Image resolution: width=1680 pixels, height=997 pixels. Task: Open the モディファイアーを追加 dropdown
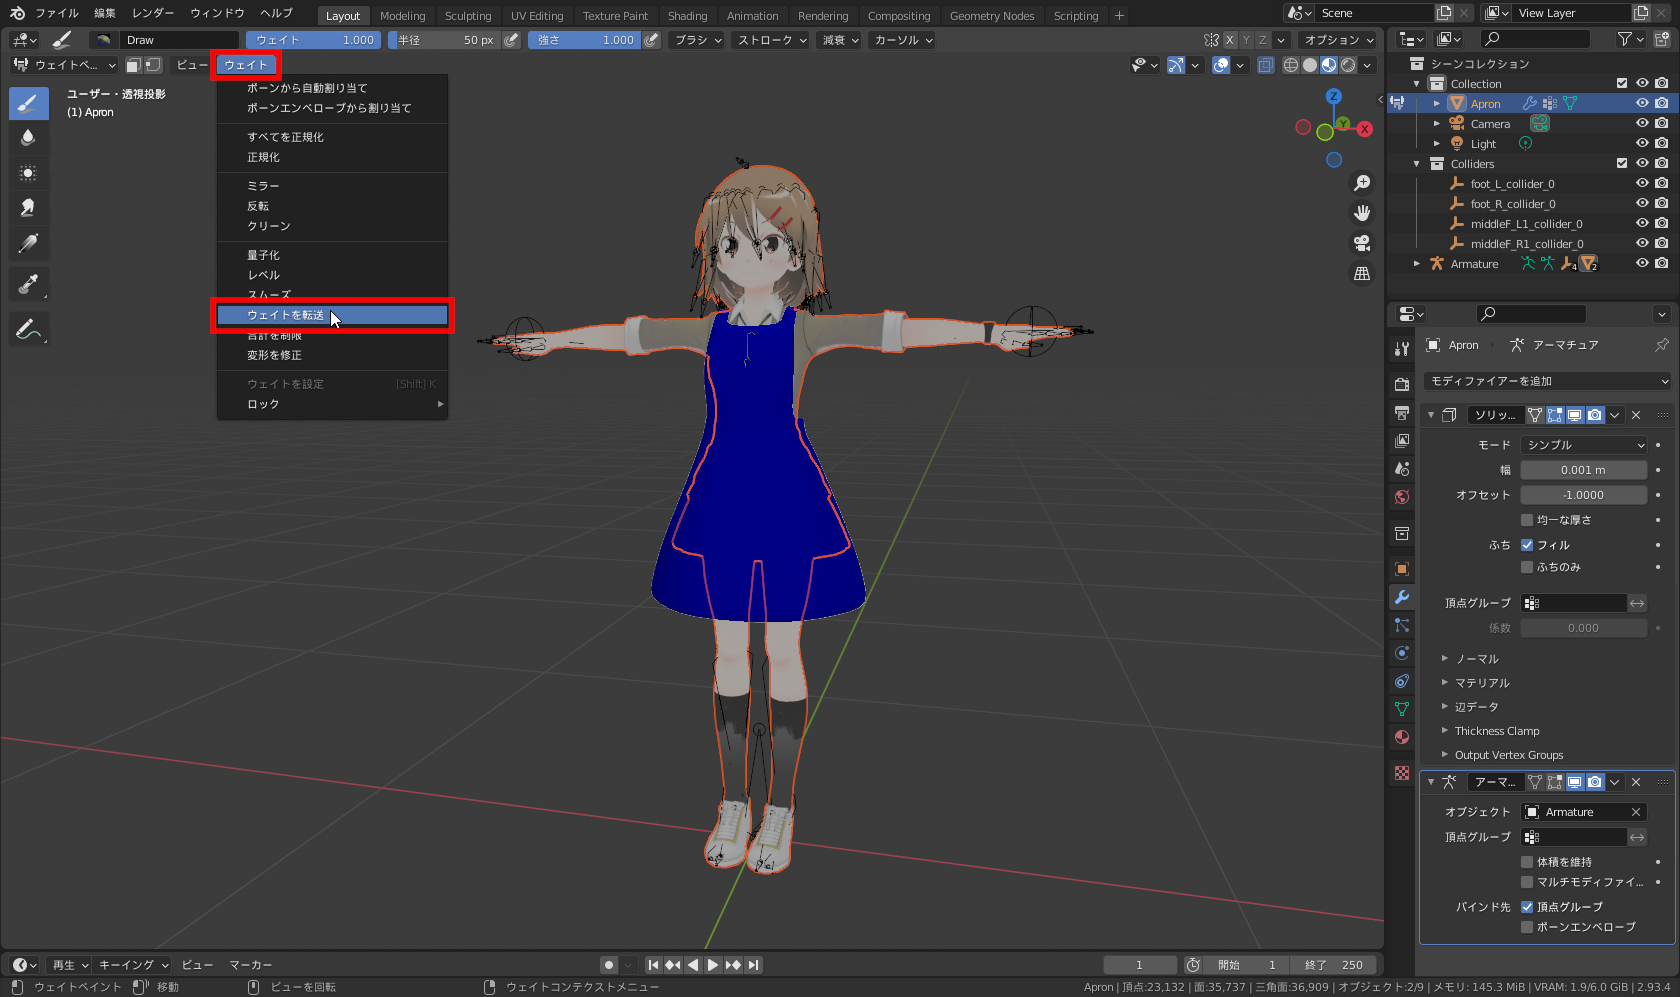(1546, 381)
